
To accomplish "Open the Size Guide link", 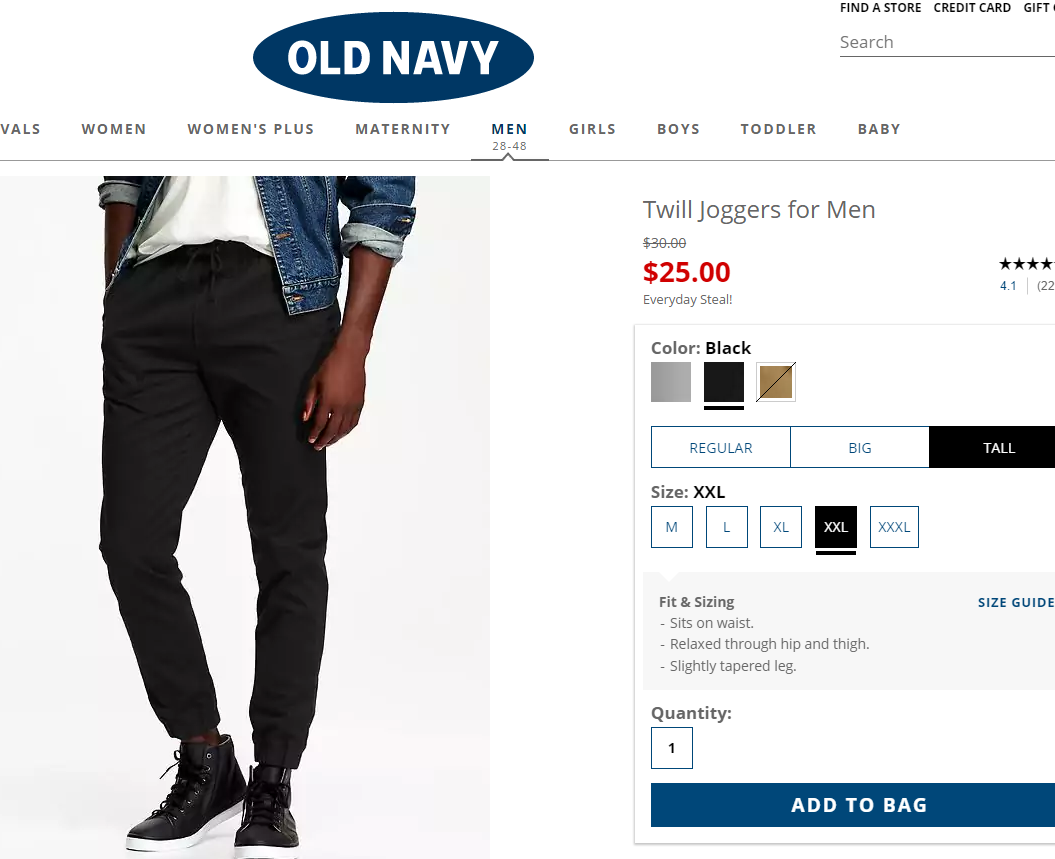I will point(1015,602).
